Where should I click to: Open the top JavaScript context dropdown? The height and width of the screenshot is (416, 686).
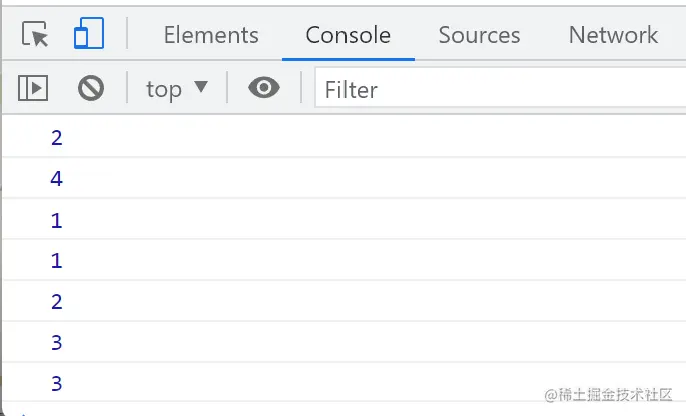pyautogui.click(x=177, y=89)
